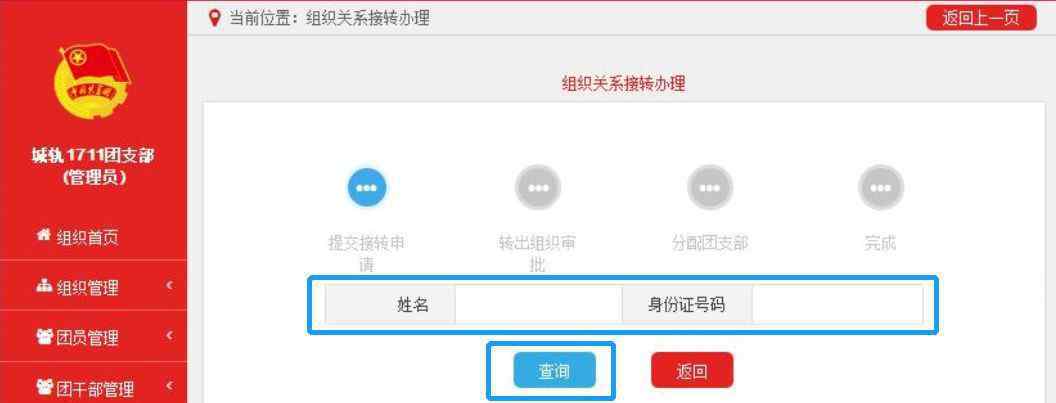1056x403 pixels.
Task: Select the gray 完成 step circle
Action: [x=880, y=187]
